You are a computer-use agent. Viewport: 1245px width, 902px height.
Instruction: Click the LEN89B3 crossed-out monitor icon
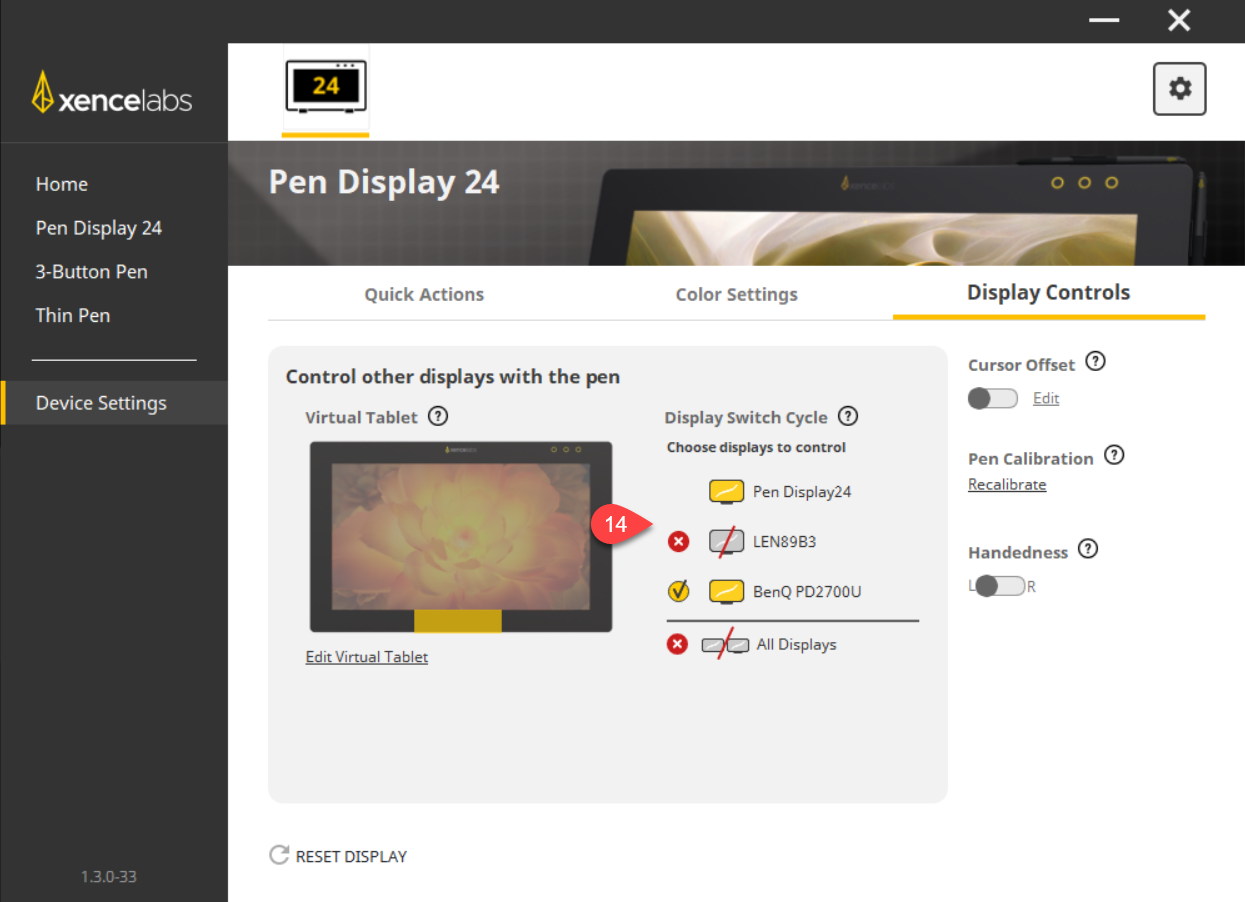[727, 542]
